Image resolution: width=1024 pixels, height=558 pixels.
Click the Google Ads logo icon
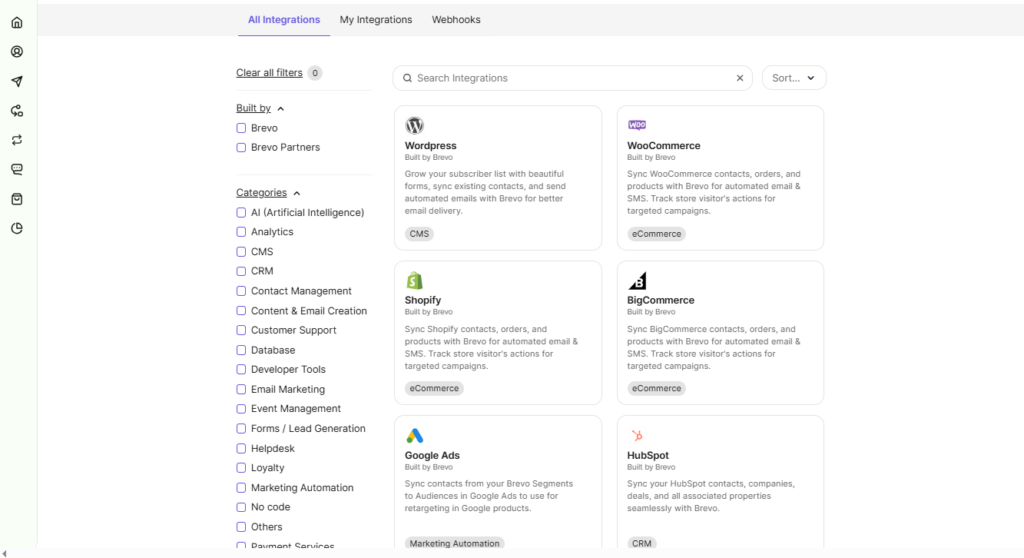414,435
